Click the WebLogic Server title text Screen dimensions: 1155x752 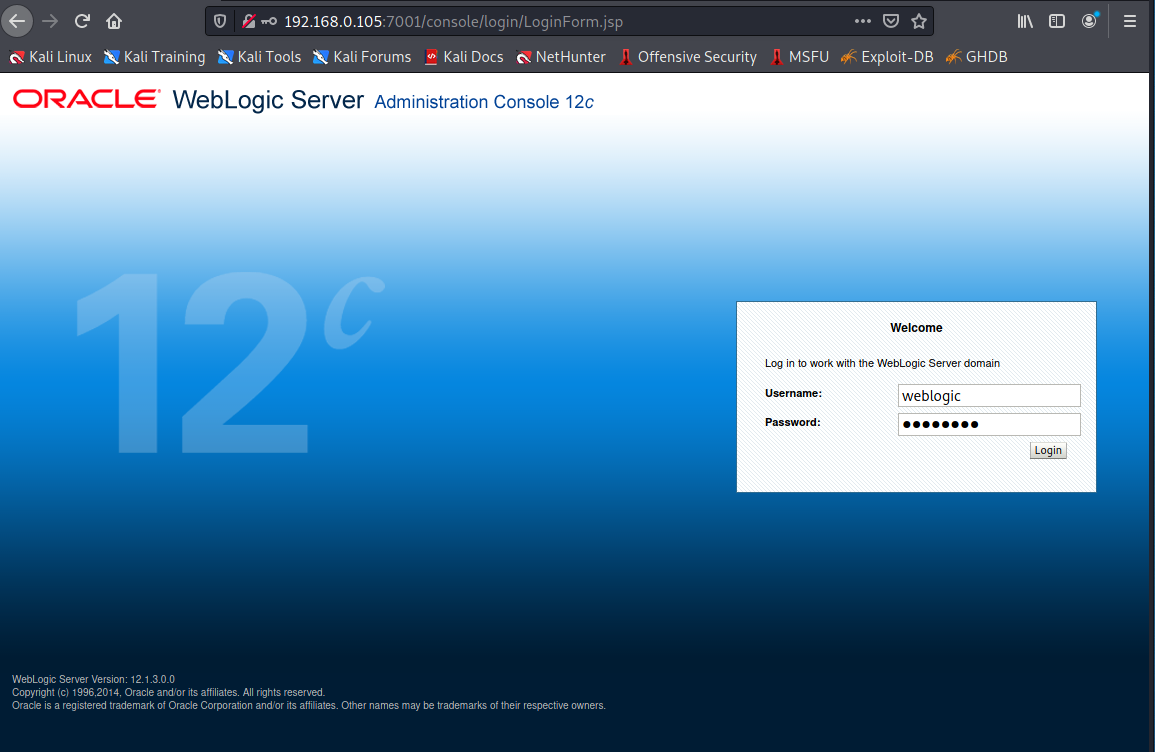click(x=268, y=99)
